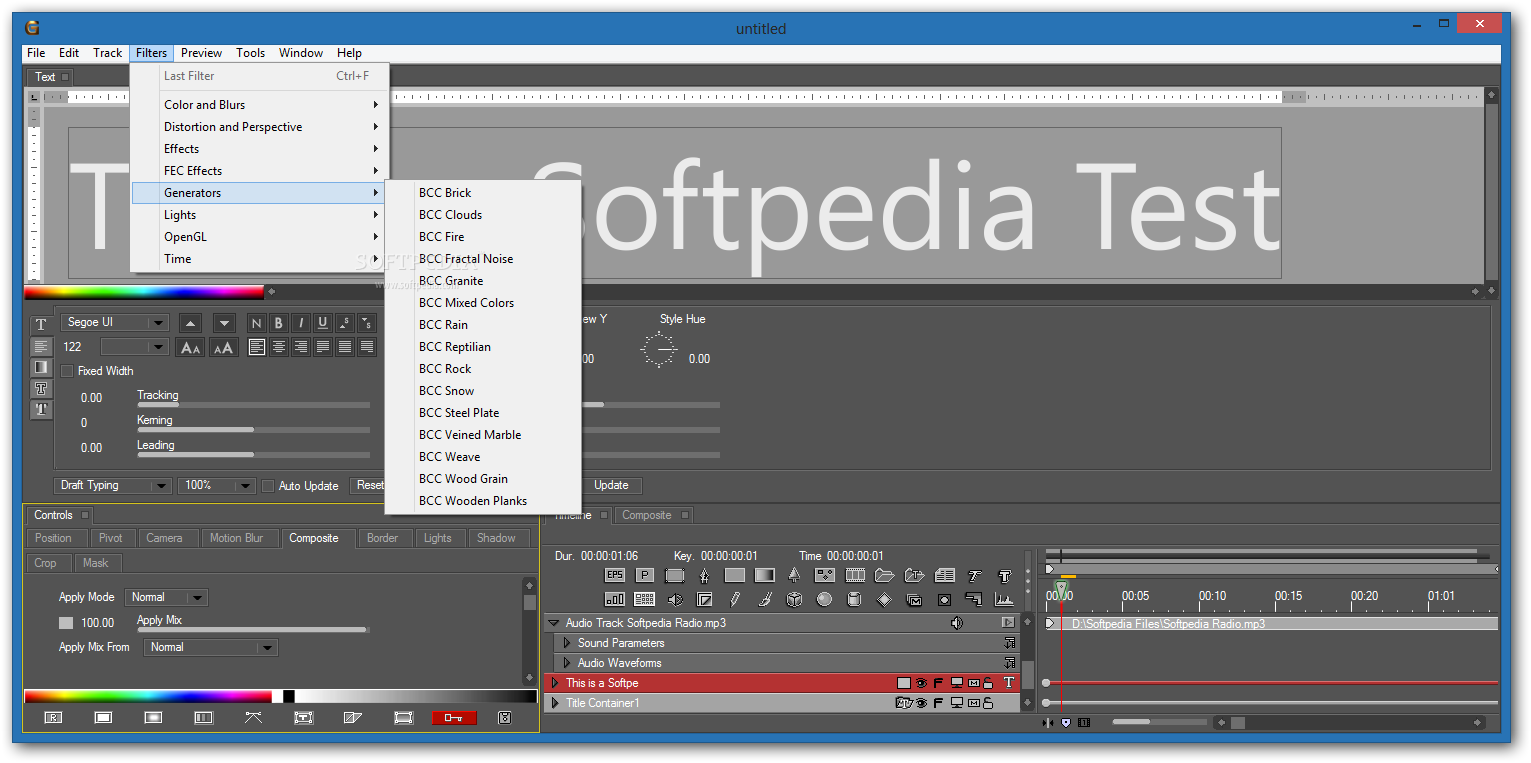Click the paintbrush icon in timeline toolbar
Viewport: 1531px width, 763px height.
pos(765,599)
